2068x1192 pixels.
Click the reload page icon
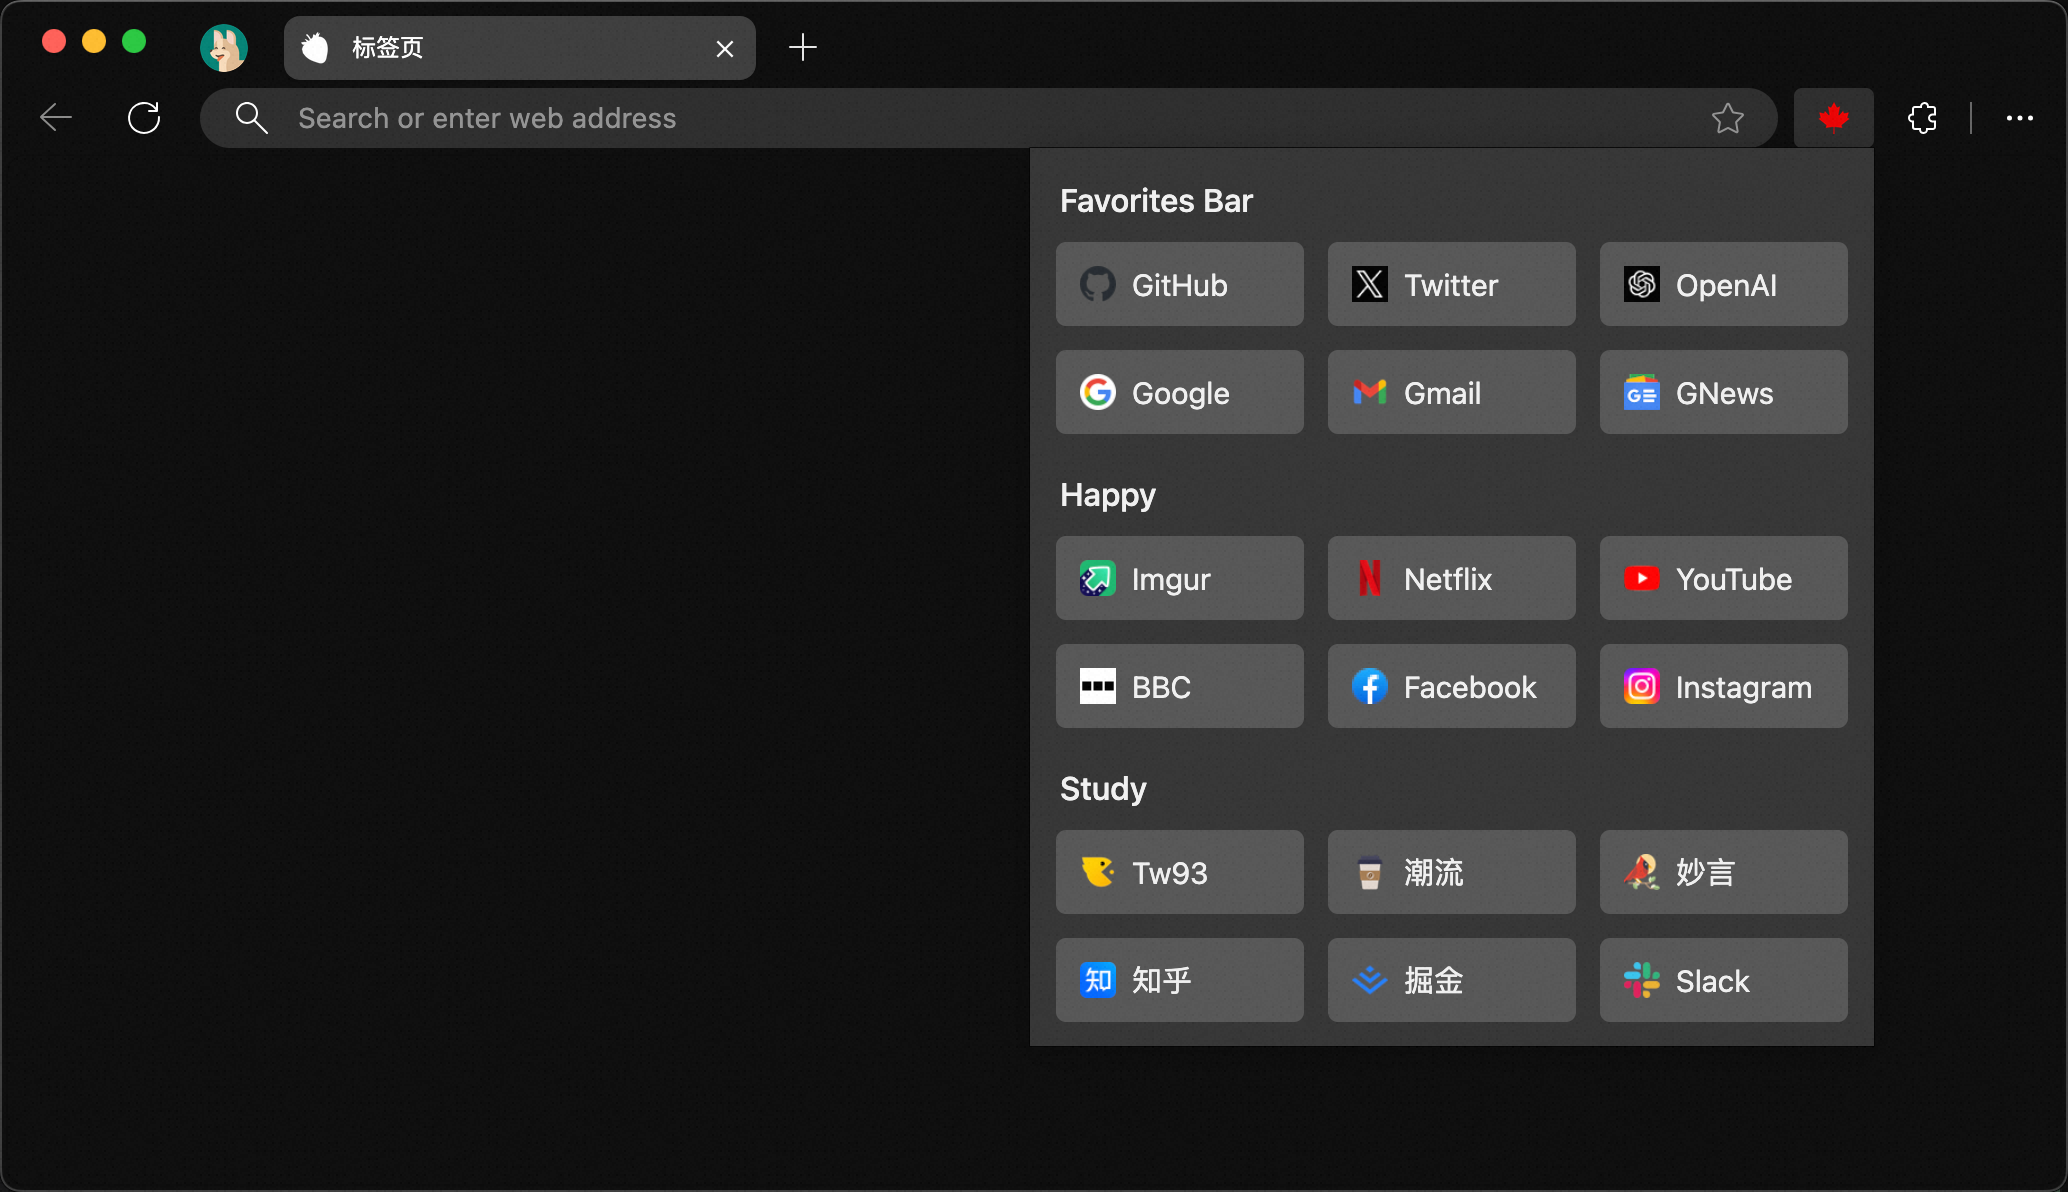(x=144, y=118)
